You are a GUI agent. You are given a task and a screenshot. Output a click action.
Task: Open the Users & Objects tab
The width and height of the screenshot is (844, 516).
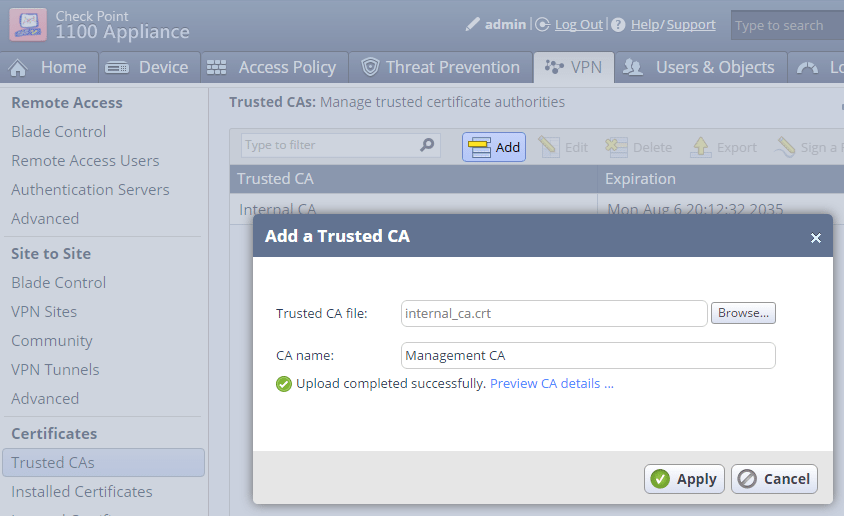coord(700,67)
